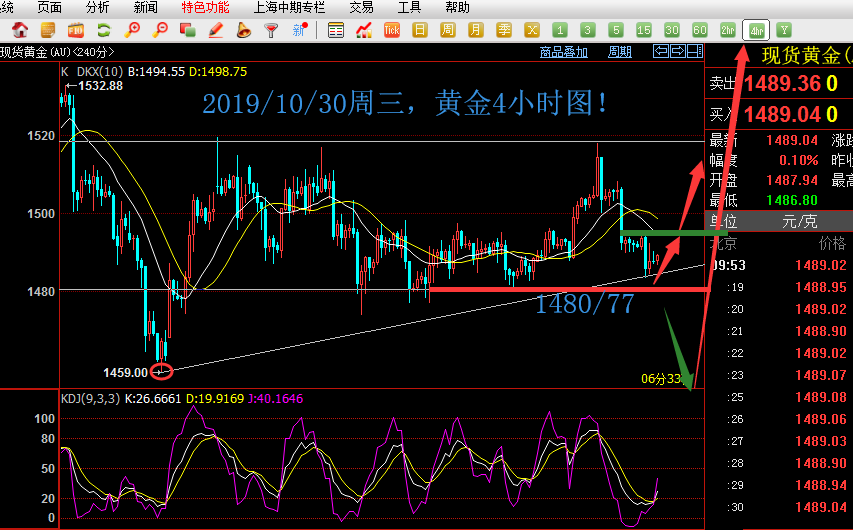Zoom out with the minus magnifier
Screen dimensions: 853x530
[x=159, y=30]
